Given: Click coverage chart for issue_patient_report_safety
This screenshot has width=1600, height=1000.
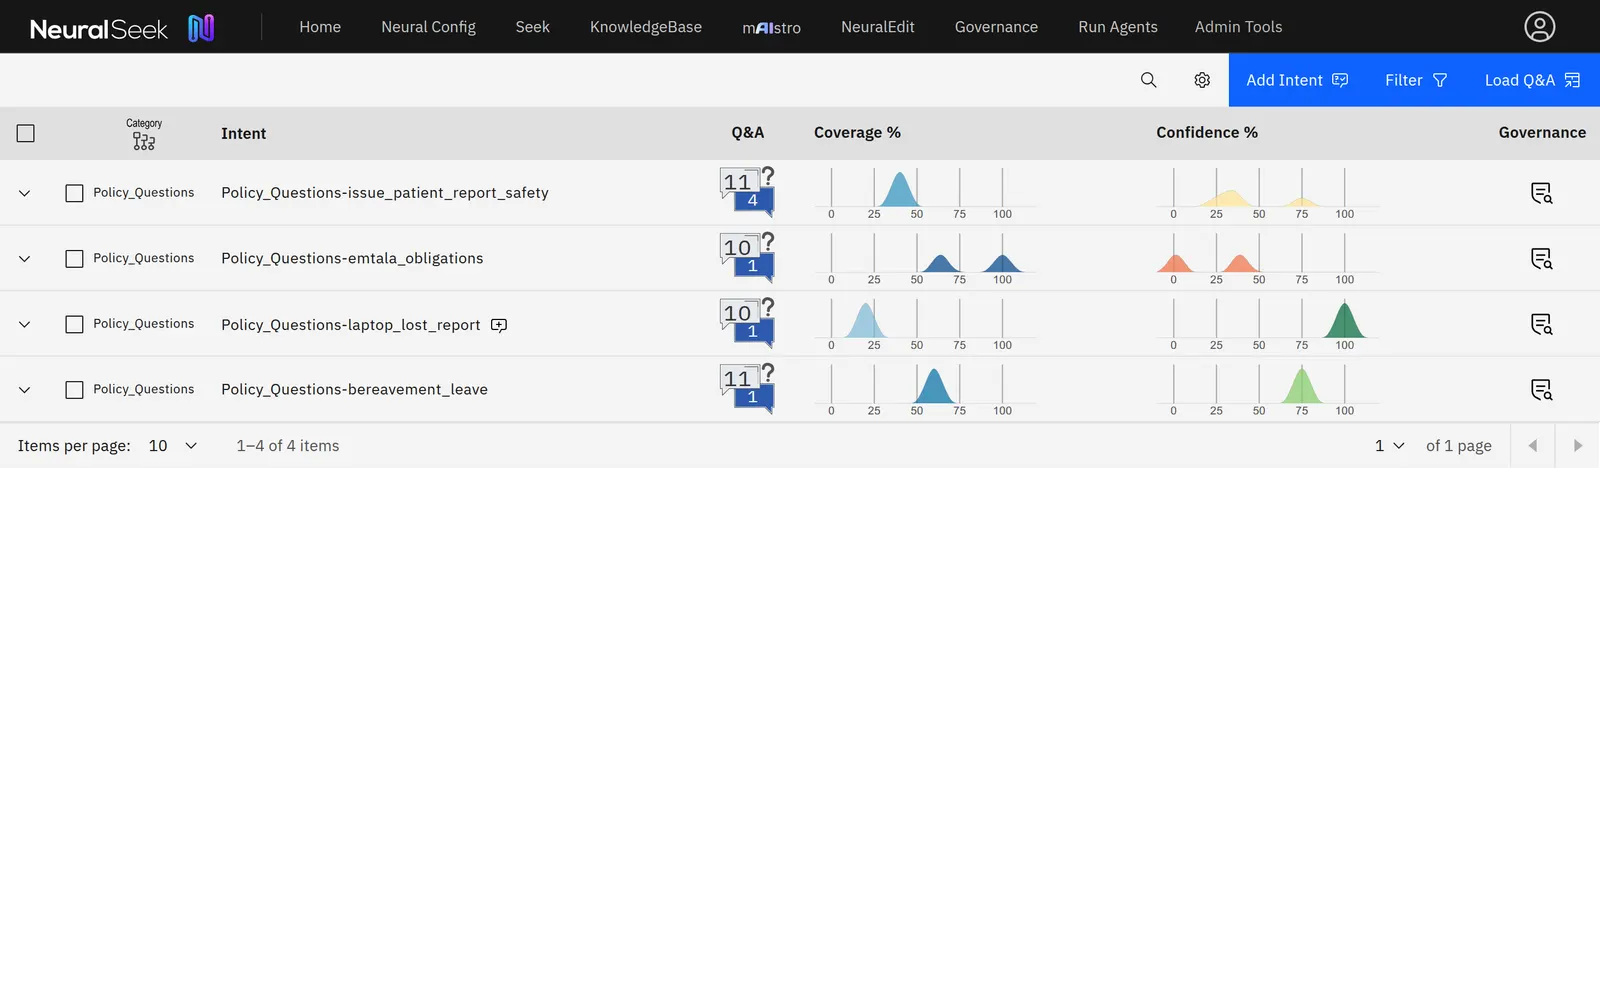Looking at the screenshot, I should [925, 193].
